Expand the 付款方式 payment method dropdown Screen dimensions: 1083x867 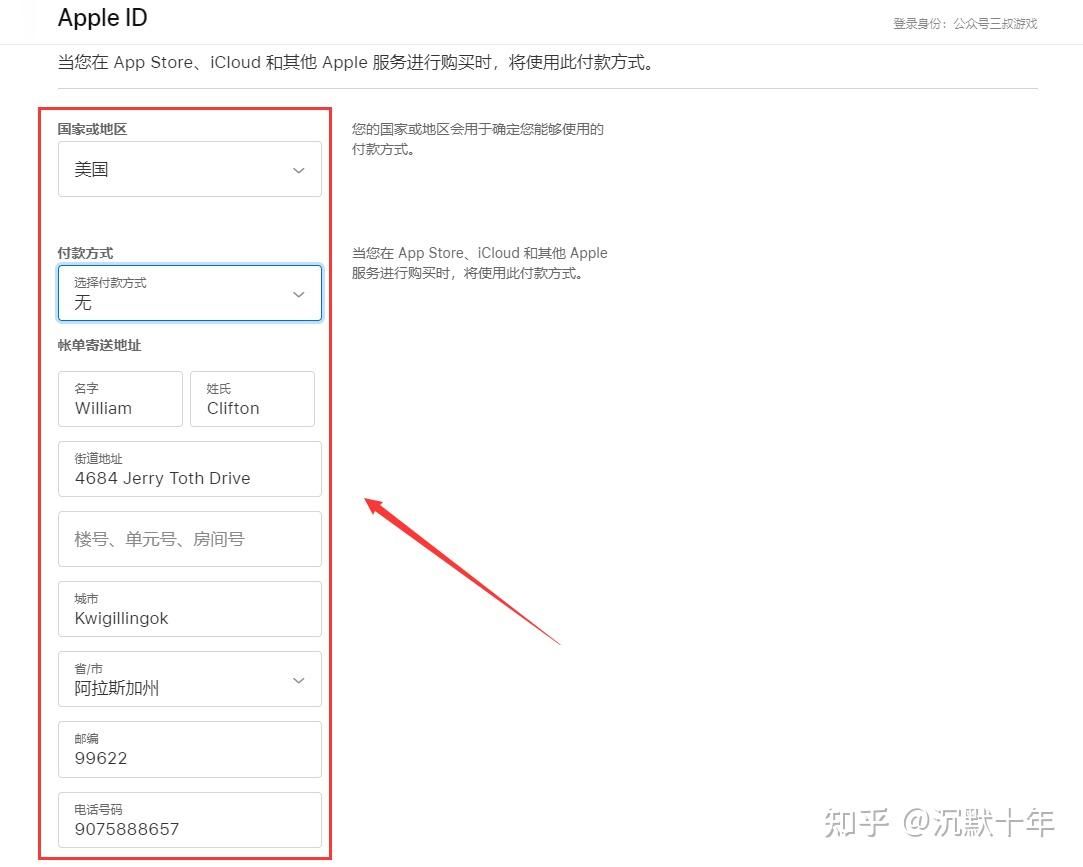[190, 293]
